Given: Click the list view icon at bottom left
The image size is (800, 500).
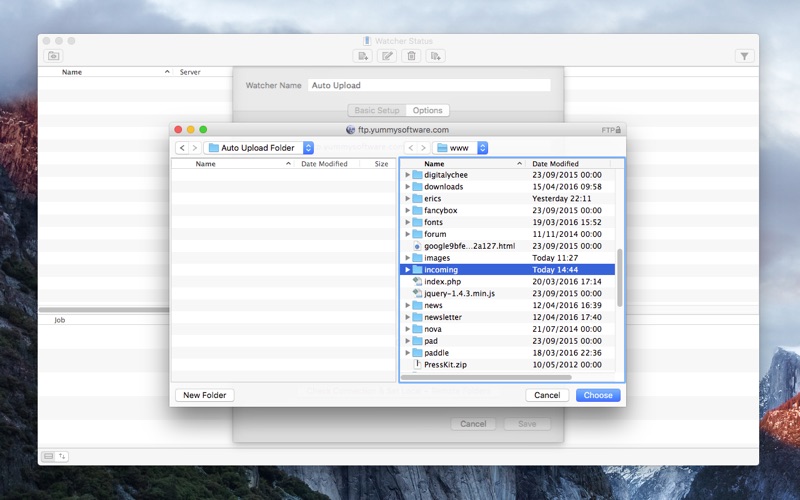Looking at the screenshot, I should (x=48, y=456).
